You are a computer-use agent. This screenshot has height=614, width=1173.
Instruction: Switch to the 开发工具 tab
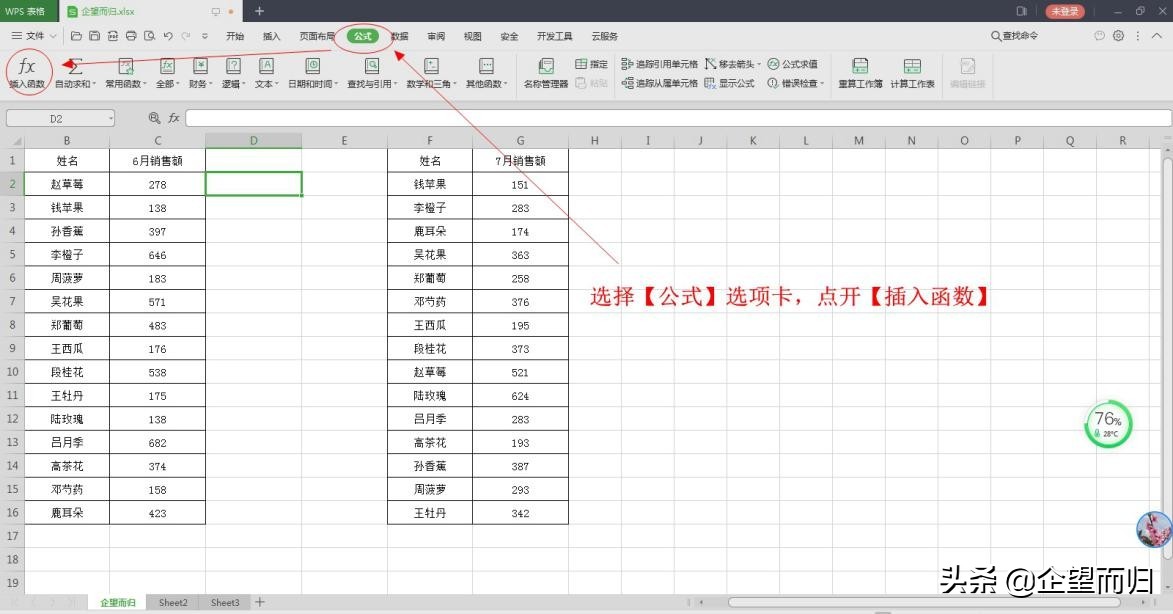click(554, 36)
